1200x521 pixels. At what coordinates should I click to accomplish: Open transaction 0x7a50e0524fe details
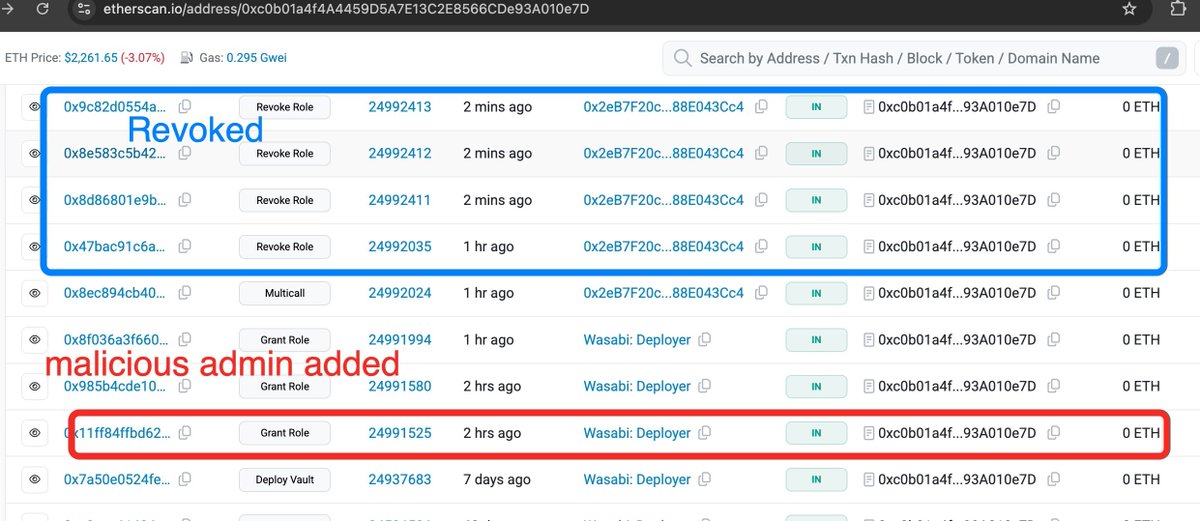116,480
